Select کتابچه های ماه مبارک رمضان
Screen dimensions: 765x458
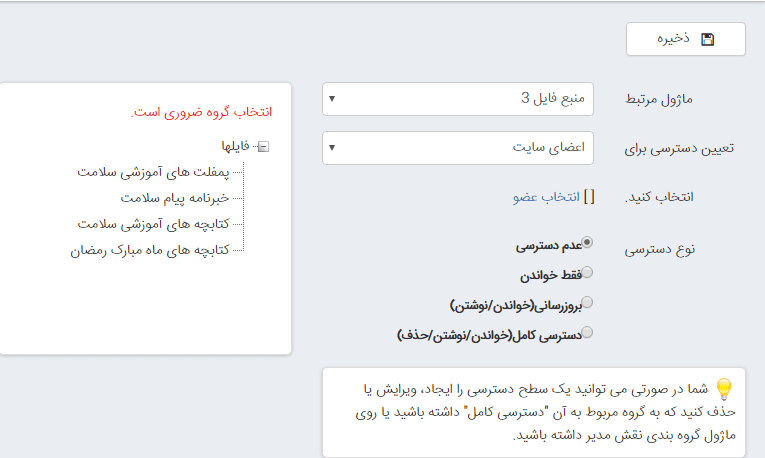pos(143,249)
